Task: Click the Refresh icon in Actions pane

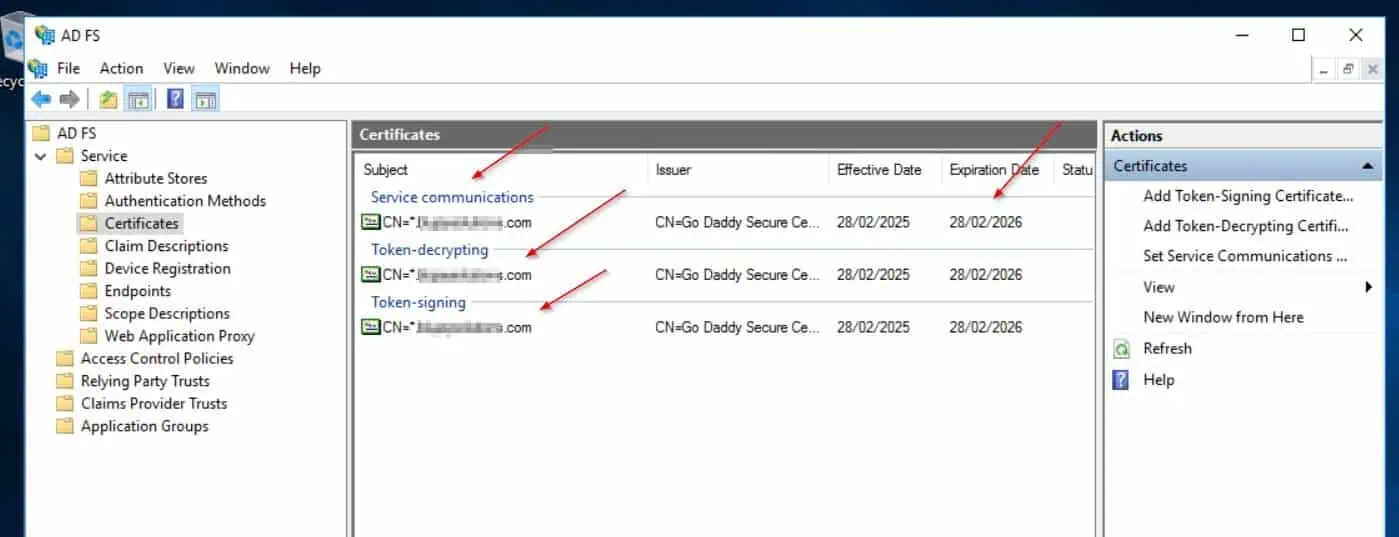Action: (x=1122, y=349)
